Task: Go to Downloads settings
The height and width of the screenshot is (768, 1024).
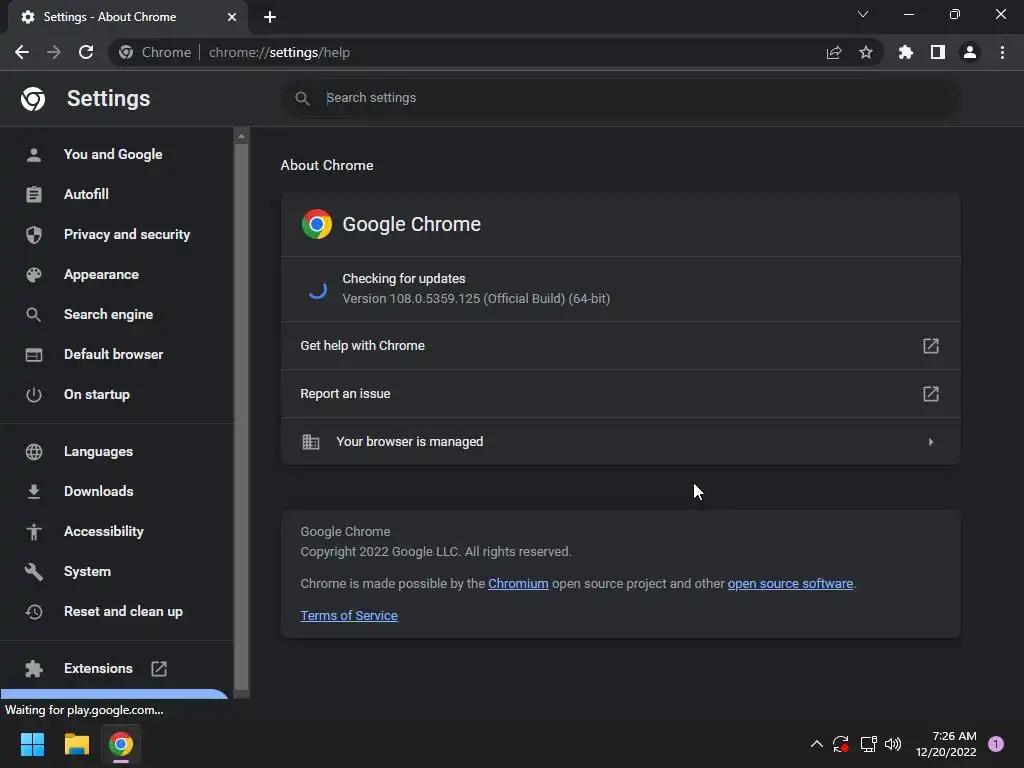Action: tap(116, 491)
